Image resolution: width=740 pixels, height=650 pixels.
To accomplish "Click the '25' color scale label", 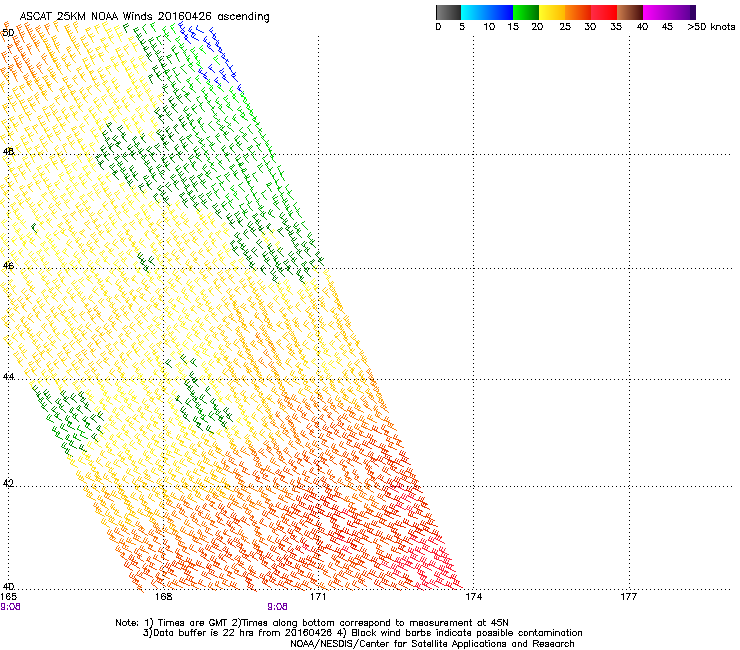I will pos(565,27).
